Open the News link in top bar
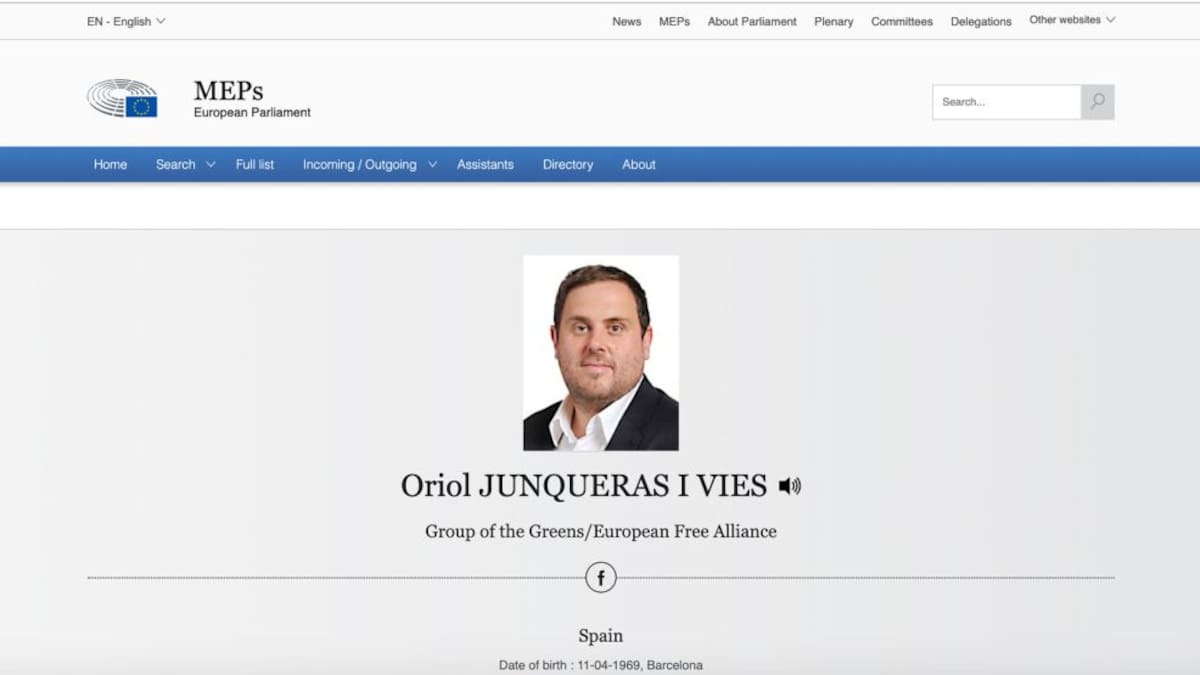The width and height of the screenshot is (1200, 675). coord(627,21)
